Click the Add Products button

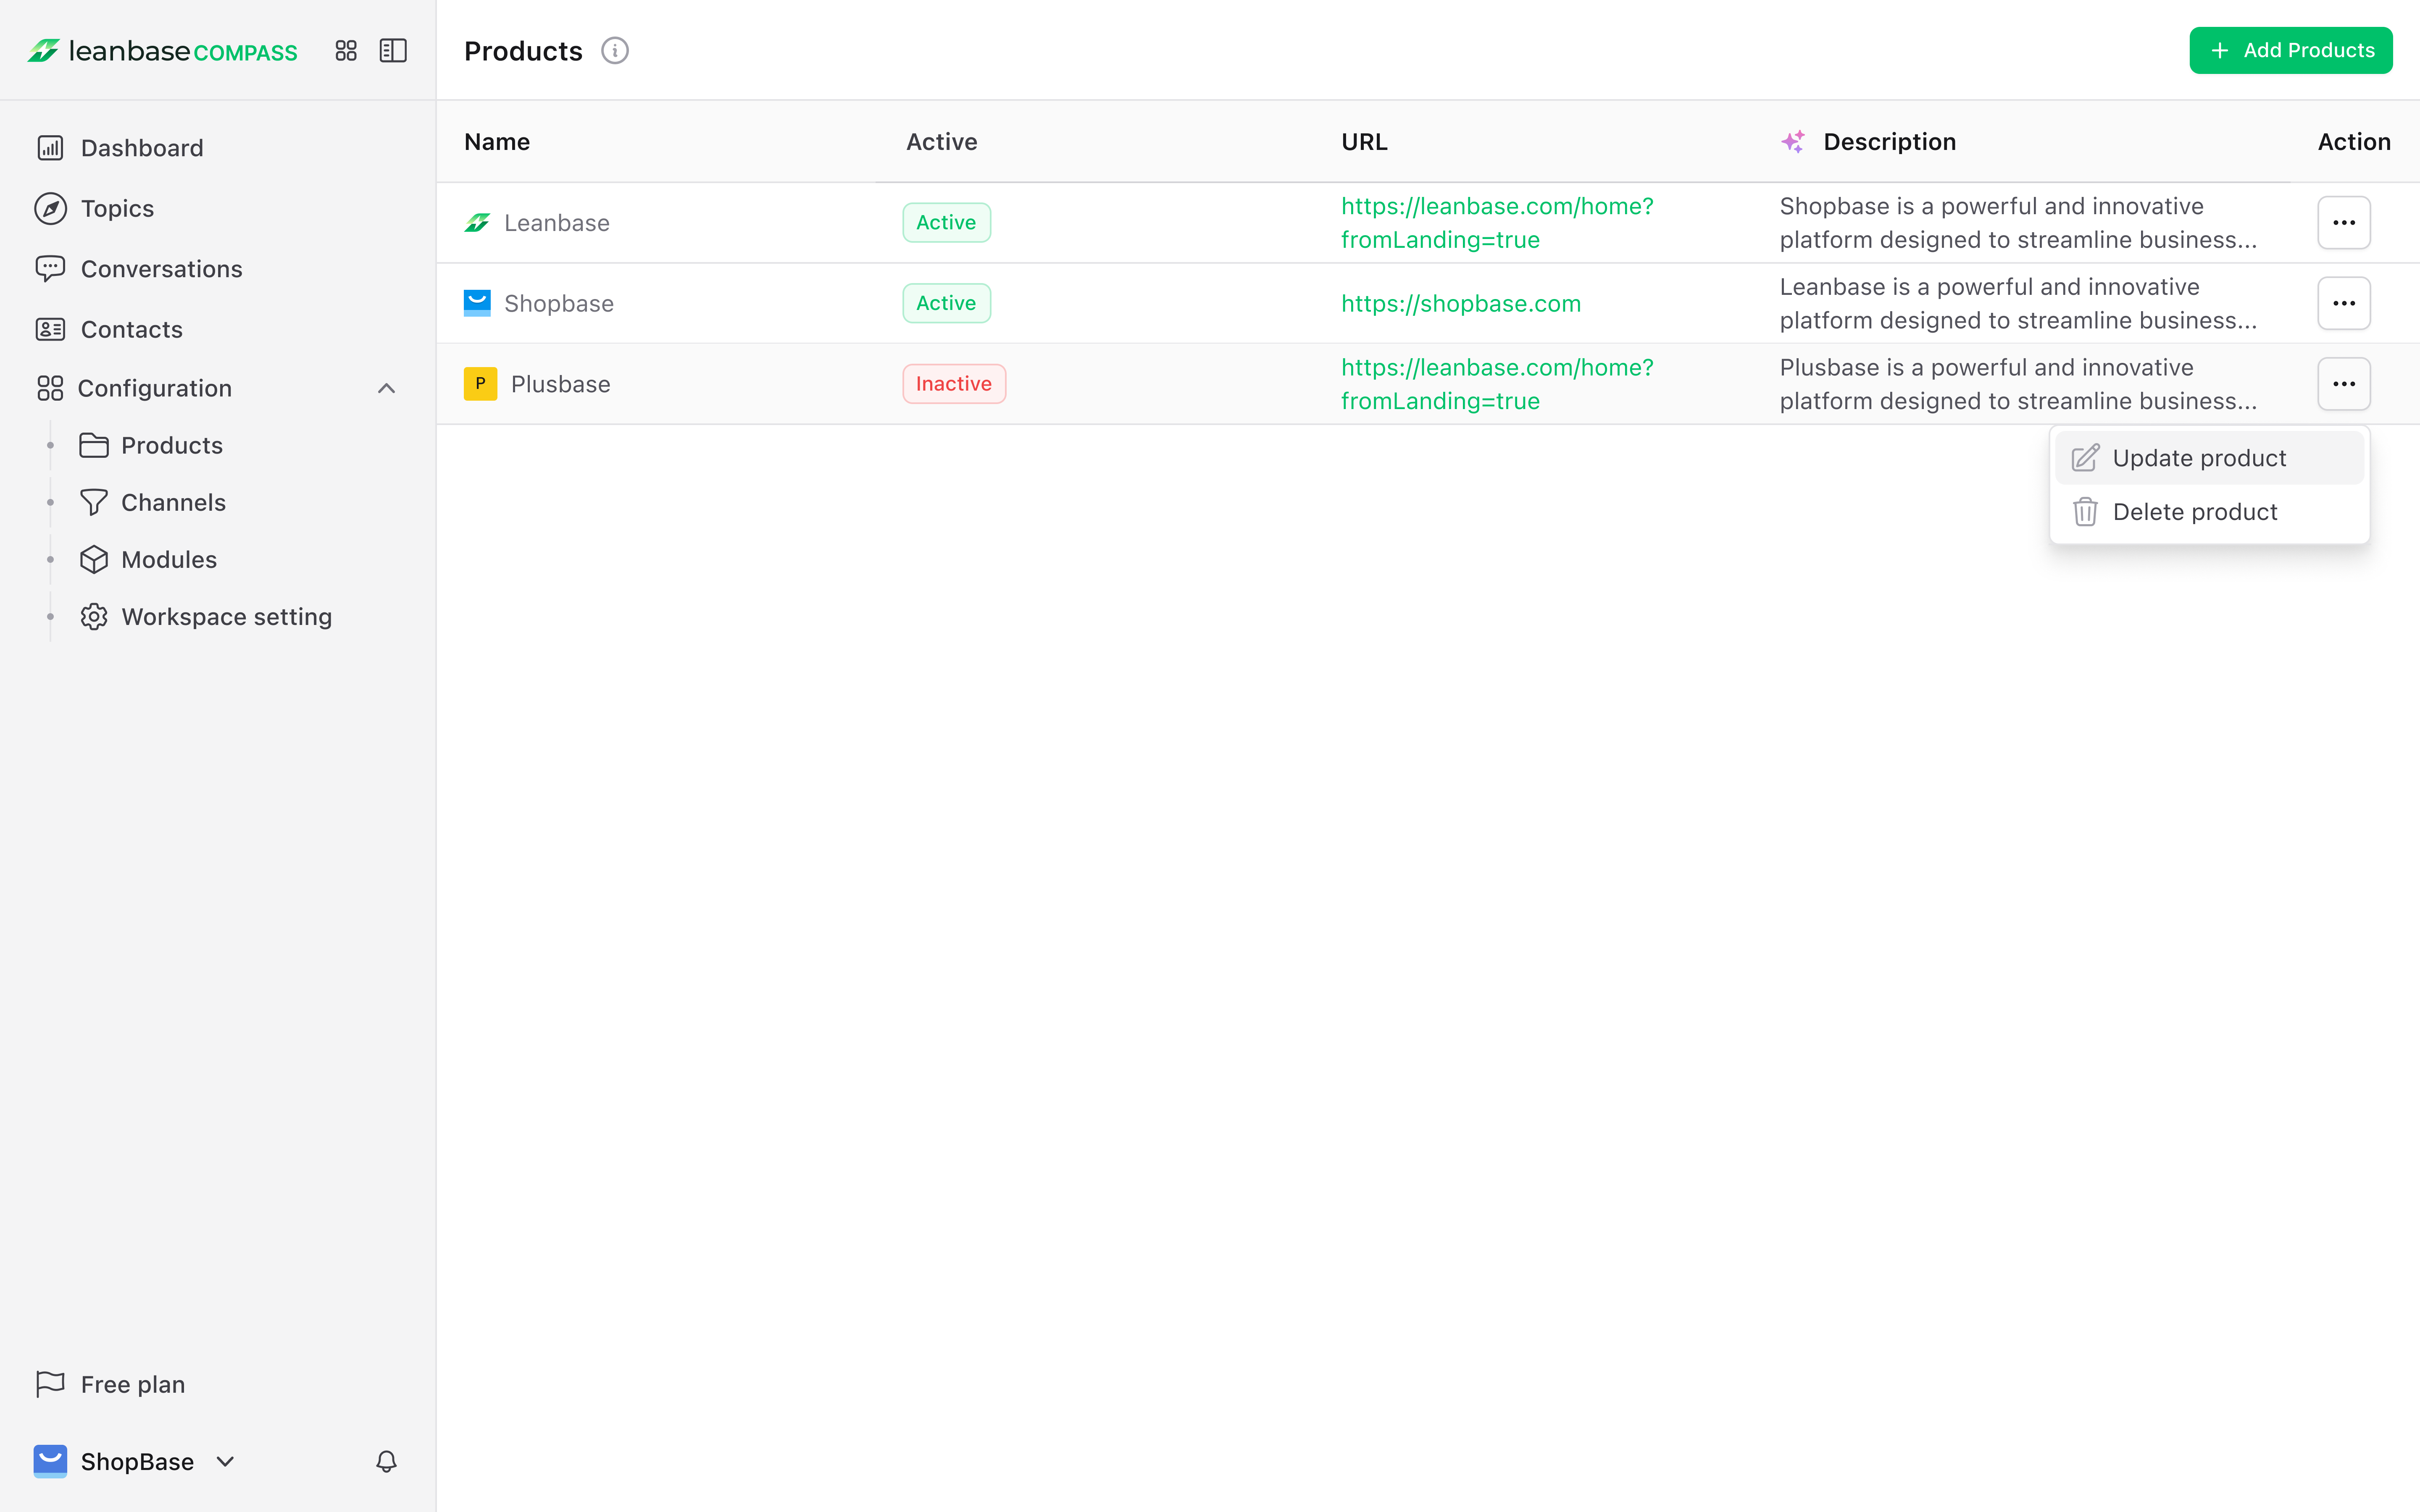tap(2290, 51)
